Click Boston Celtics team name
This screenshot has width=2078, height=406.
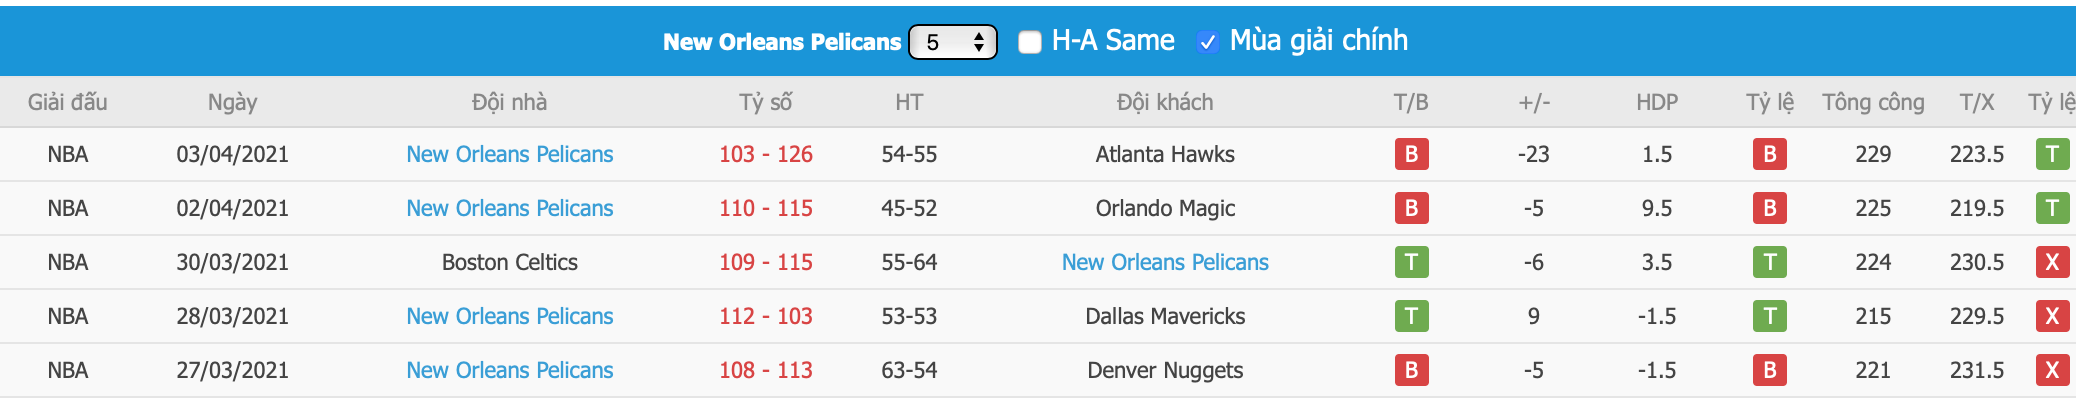click(509, 262)
